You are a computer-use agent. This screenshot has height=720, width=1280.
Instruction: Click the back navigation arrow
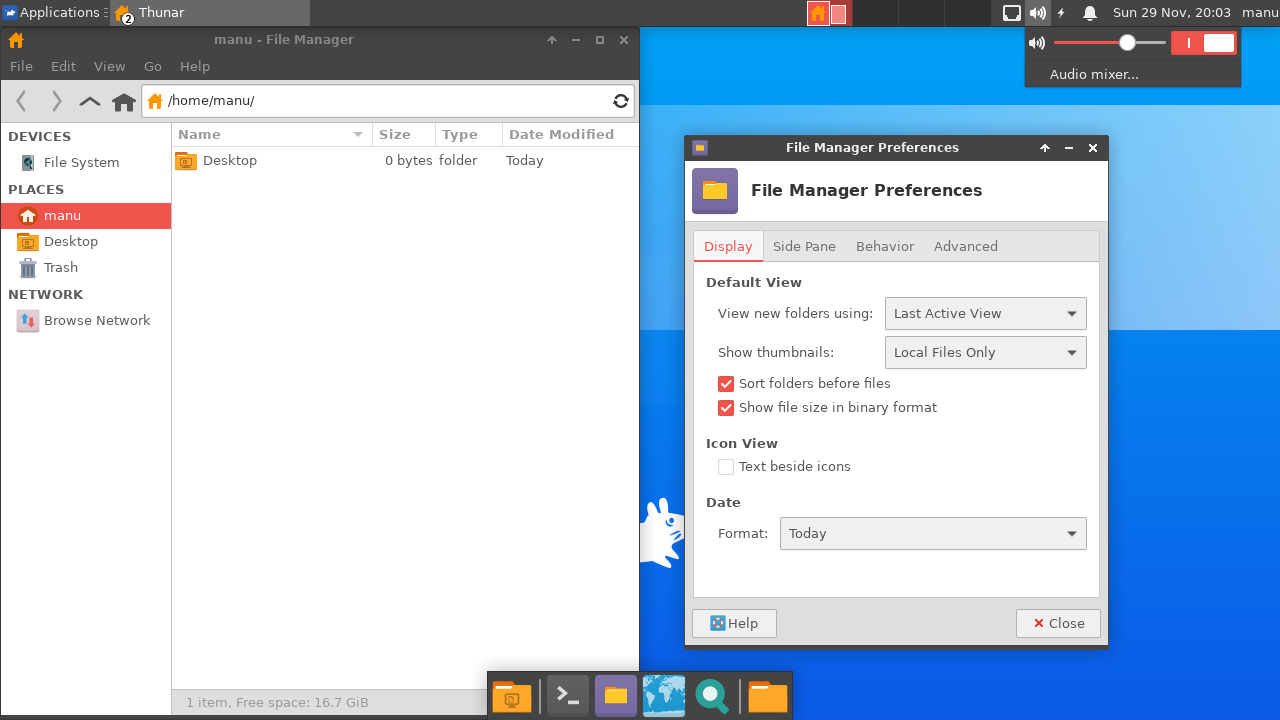(22, 101)
